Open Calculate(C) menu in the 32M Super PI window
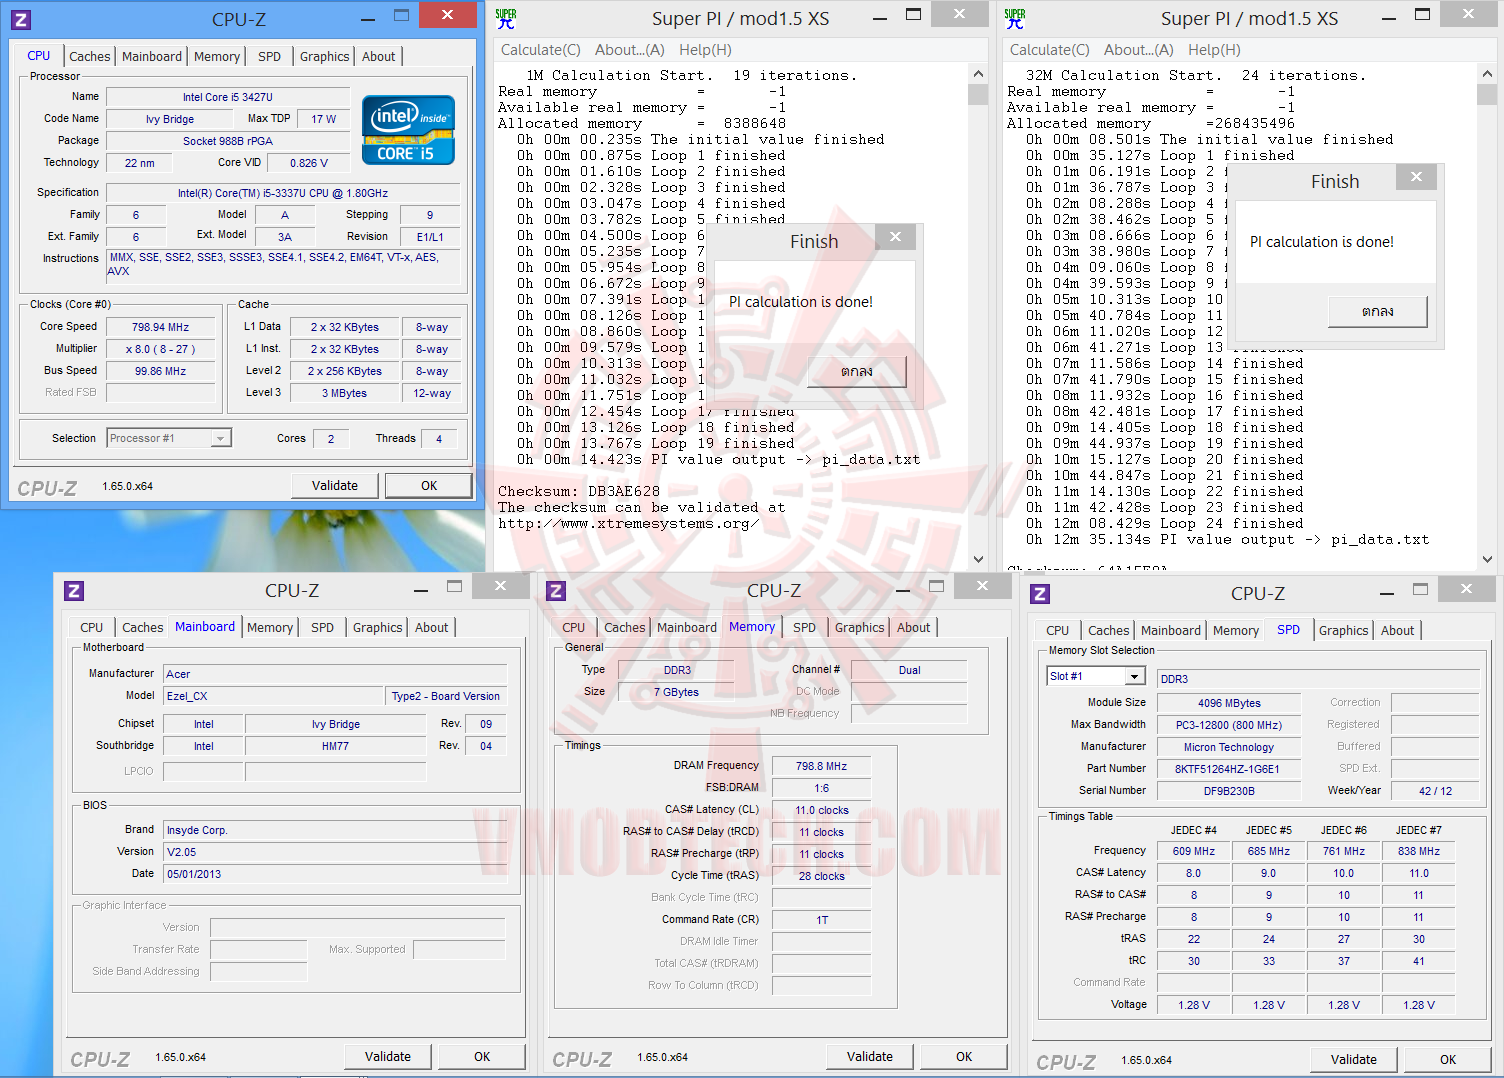This screenshot has width=1504, height=1078. (1049, 50)
